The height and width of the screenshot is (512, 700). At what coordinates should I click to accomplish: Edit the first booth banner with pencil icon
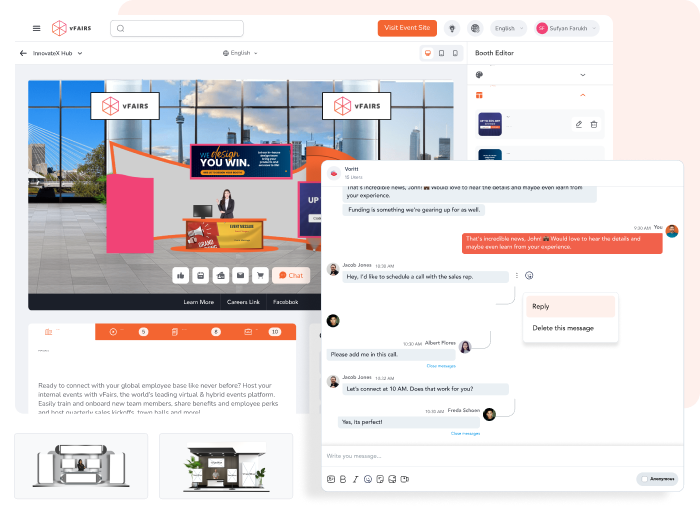click(x=578, y=124)
